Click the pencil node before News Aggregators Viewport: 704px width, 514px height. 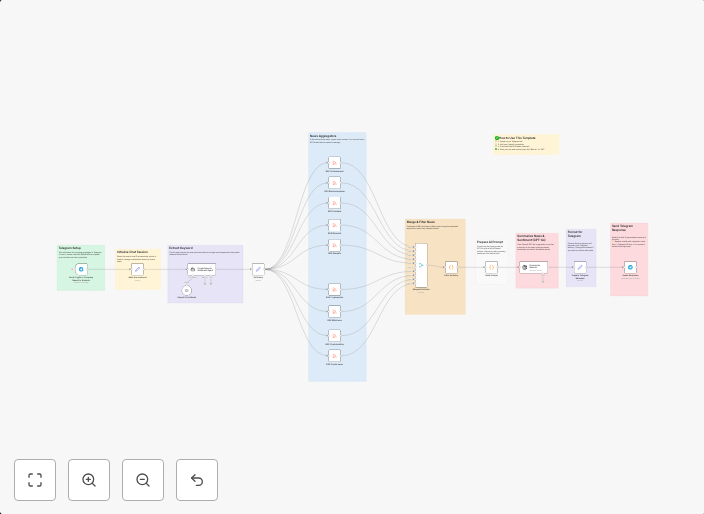click(258, 269)
